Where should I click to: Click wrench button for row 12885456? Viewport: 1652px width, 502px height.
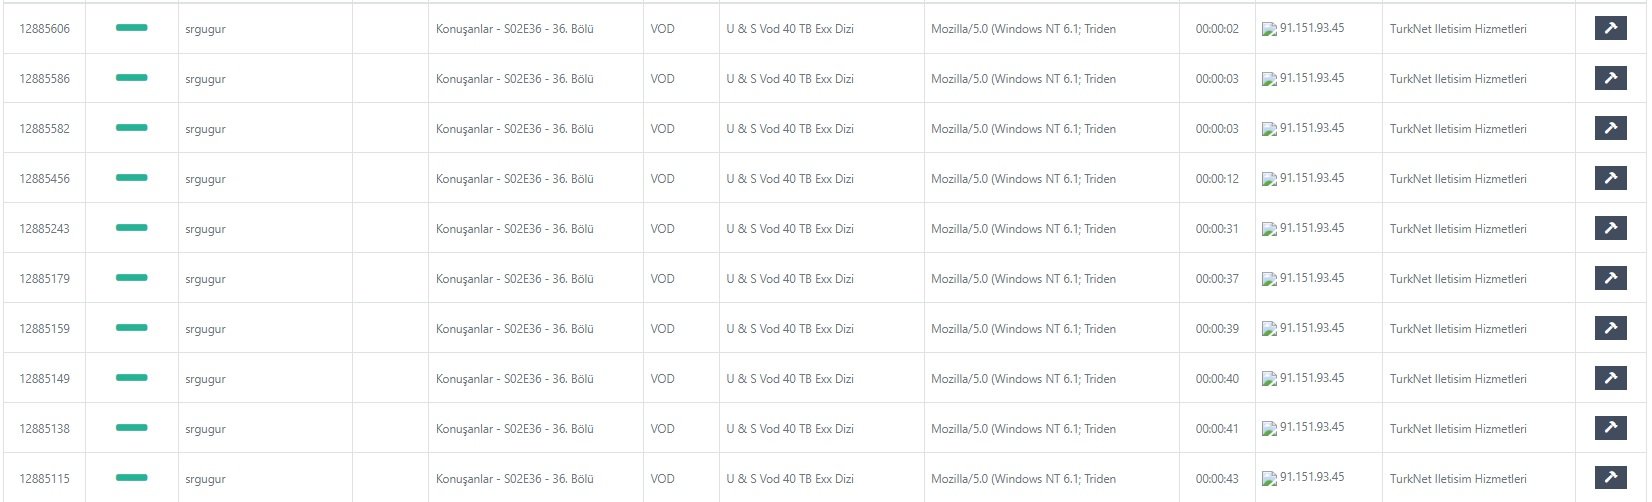[1610, 178]
